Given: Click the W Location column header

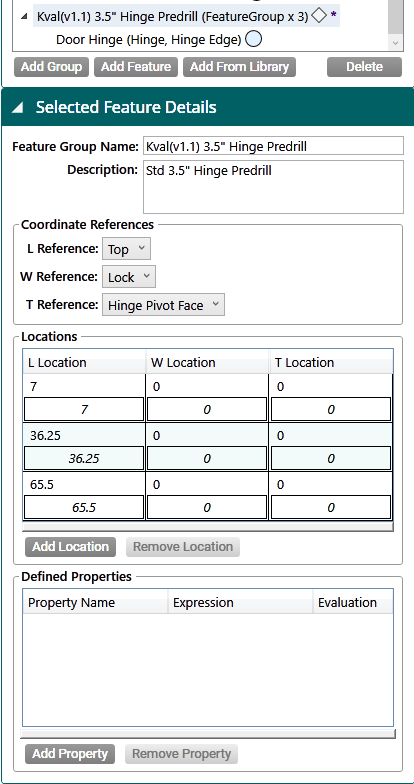Looking at the screenshot, I should coord(207,362).
